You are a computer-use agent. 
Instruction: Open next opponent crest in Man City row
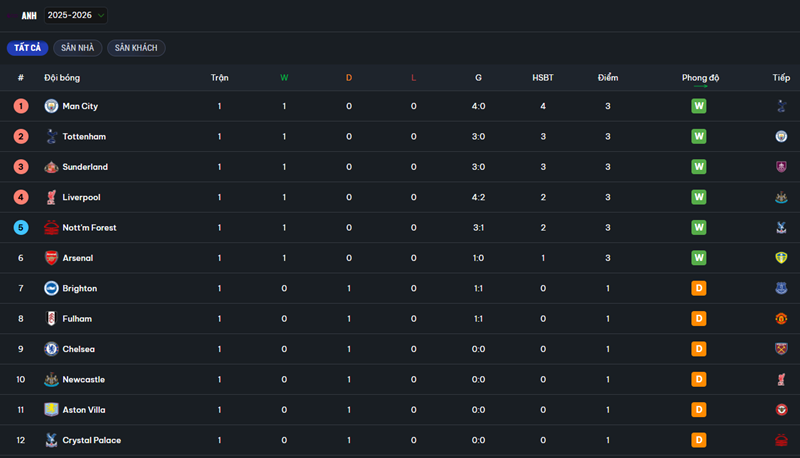click(781, 106)
